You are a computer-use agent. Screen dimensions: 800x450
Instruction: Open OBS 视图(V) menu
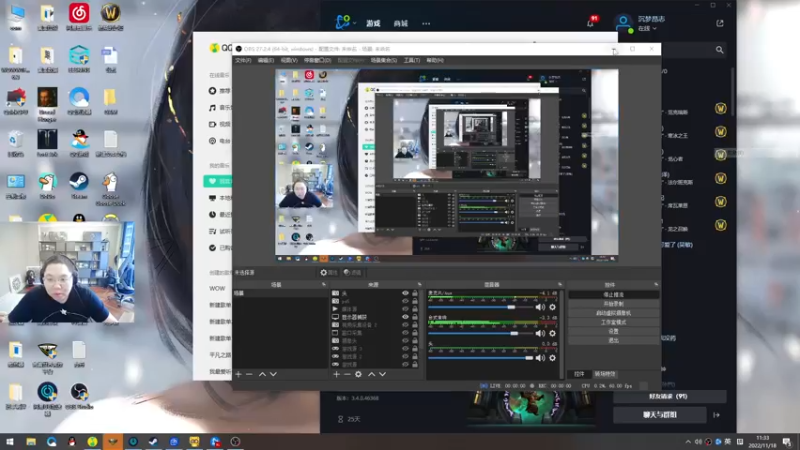tap(289, 60)
